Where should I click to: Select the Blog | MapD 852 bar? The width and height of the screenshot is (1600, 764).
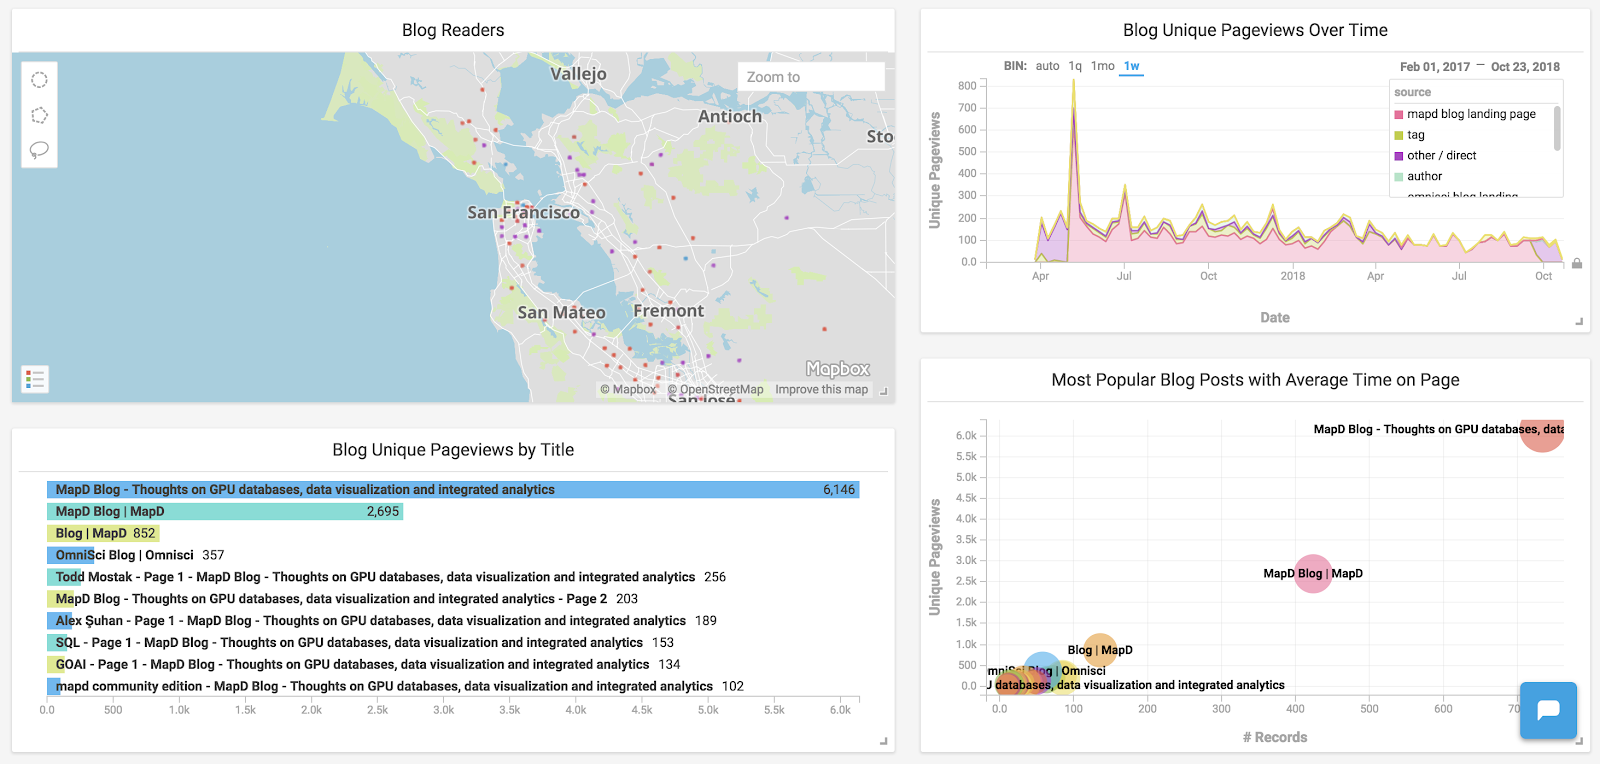point(103,533)
